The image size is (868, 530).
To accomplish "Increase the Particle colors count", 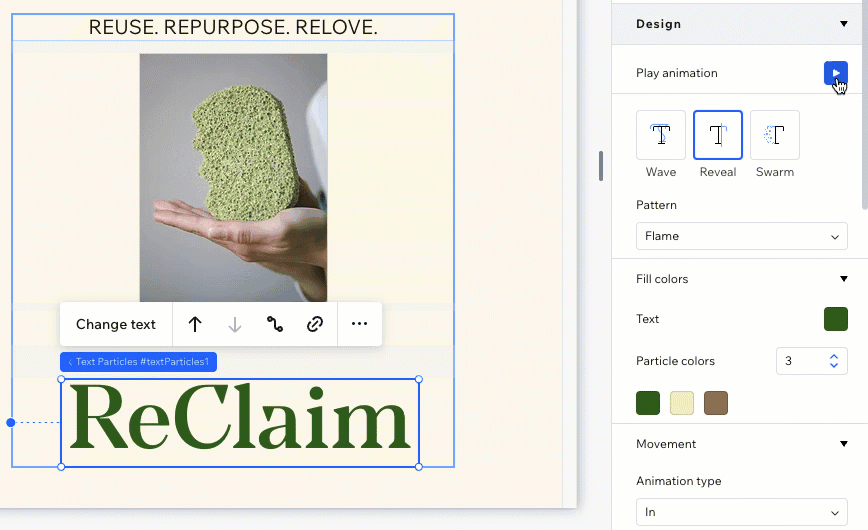I will point(834,356).
